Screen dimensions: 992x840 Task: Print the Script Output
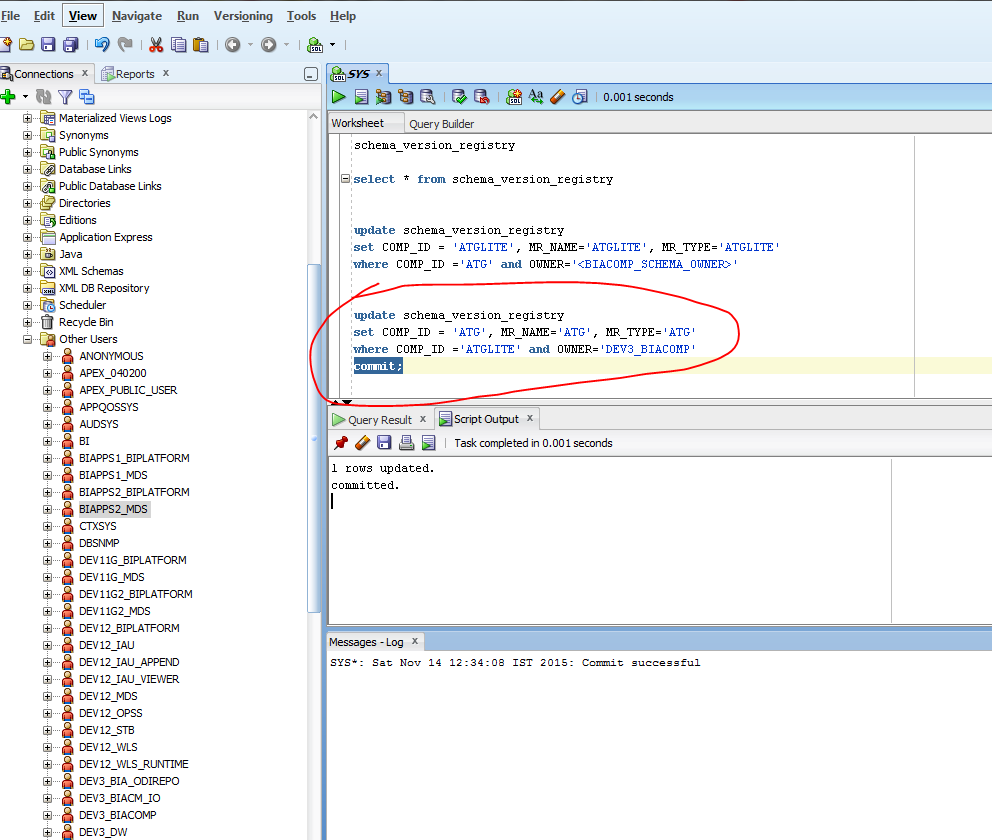coord(406,443)
